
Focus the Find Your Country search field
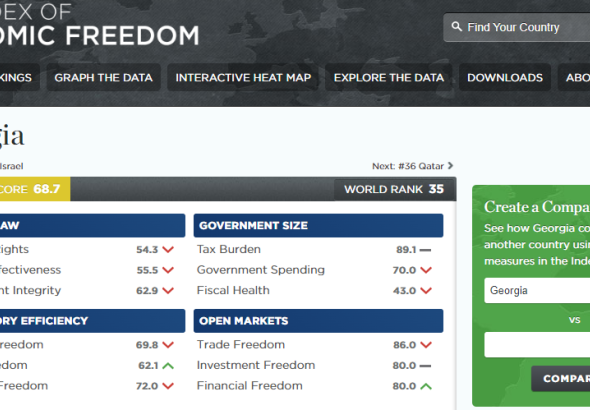click(x=517, y=27)
